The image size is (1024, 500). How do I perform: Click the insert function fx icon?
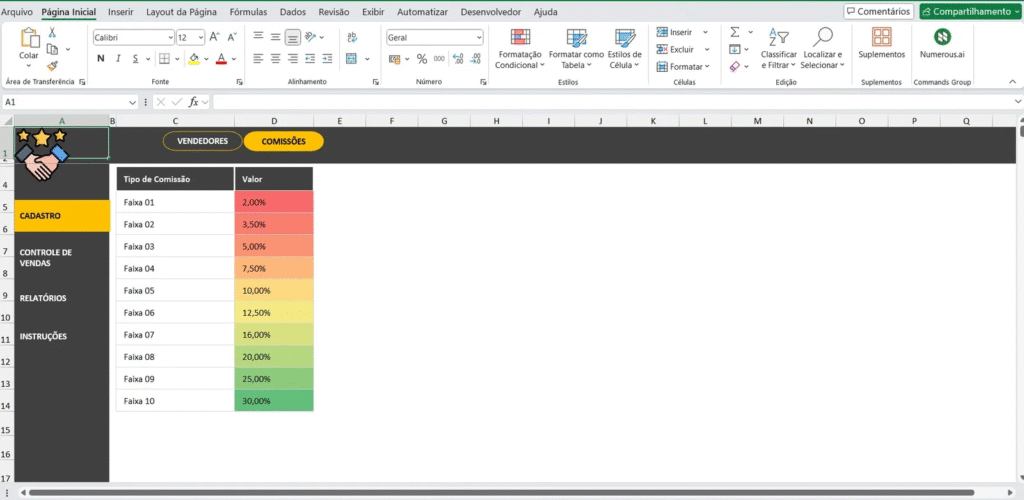pos(198,102)
